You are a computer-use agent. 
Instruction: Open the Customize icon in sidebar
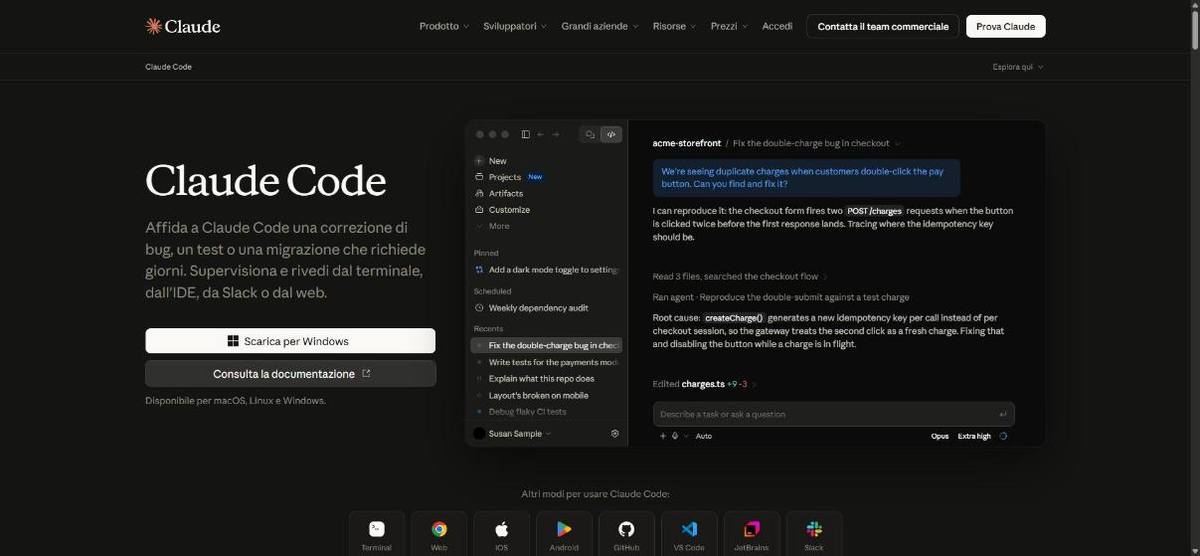point(479,210)
